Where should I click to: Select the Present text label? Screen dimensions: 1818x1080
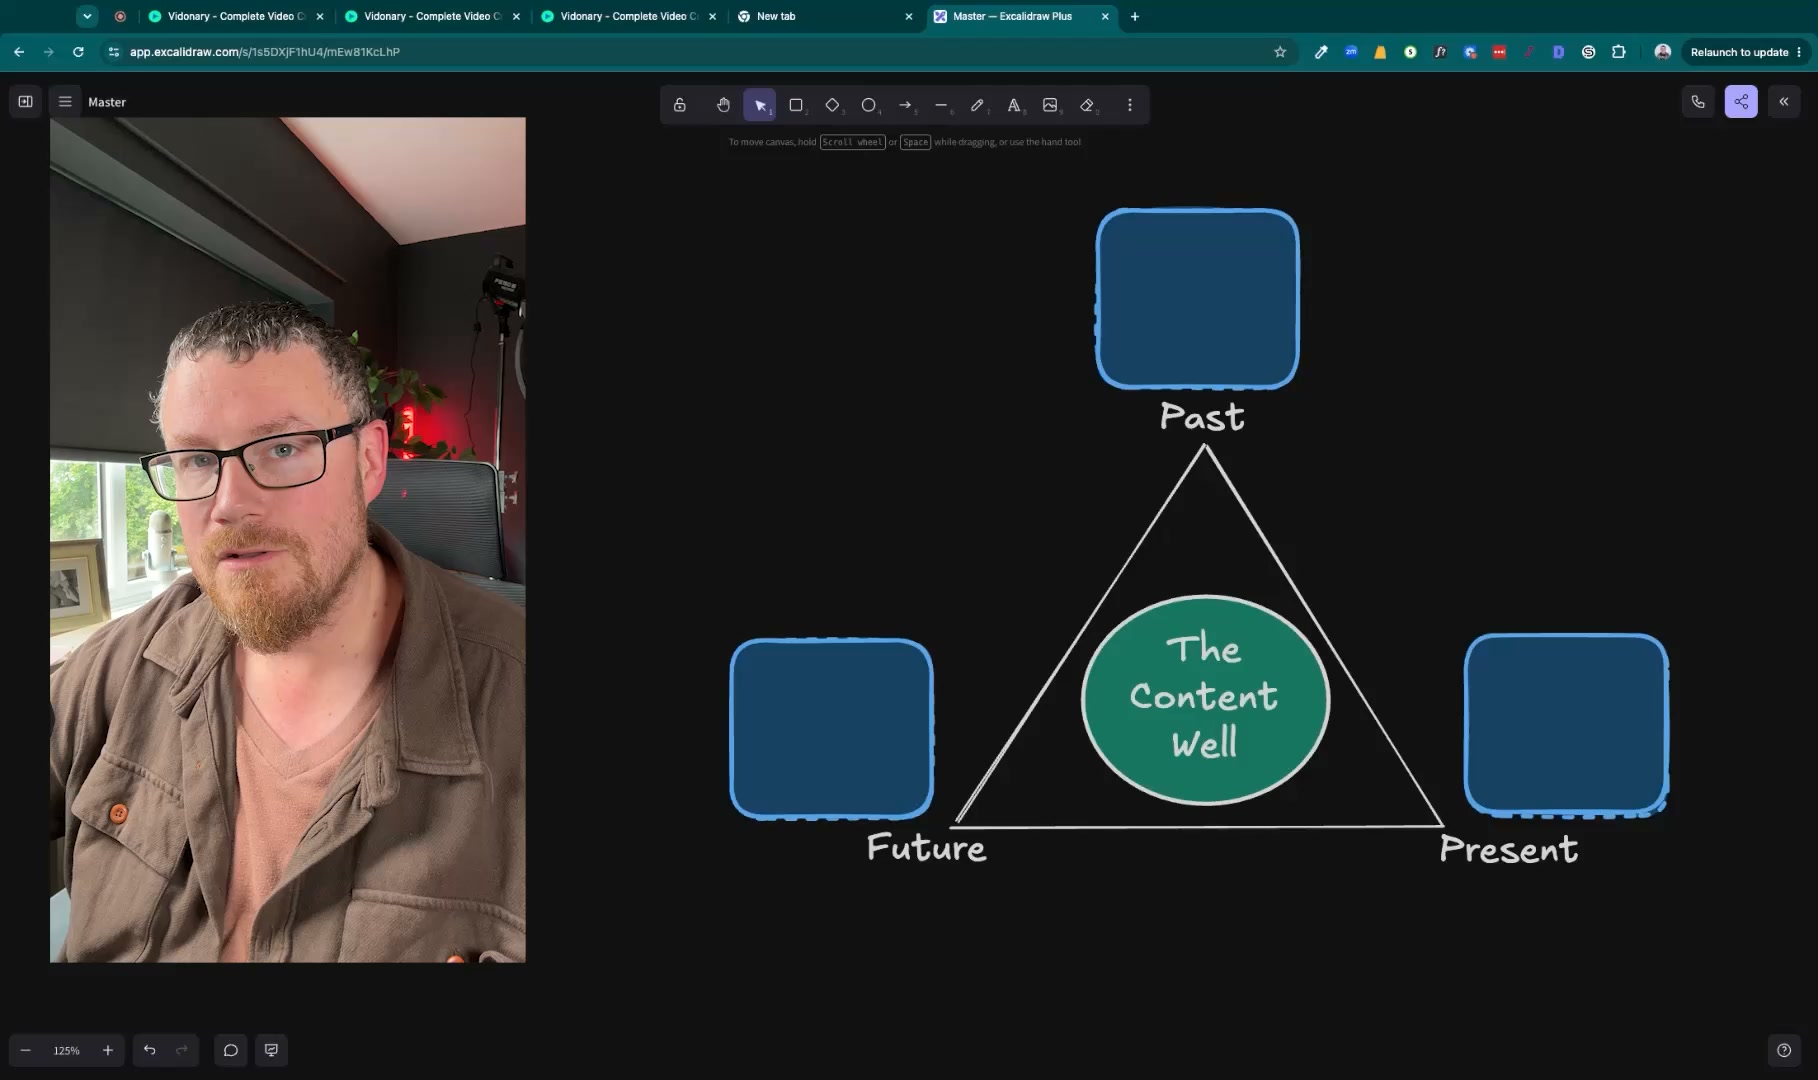tap(1509, 849)
